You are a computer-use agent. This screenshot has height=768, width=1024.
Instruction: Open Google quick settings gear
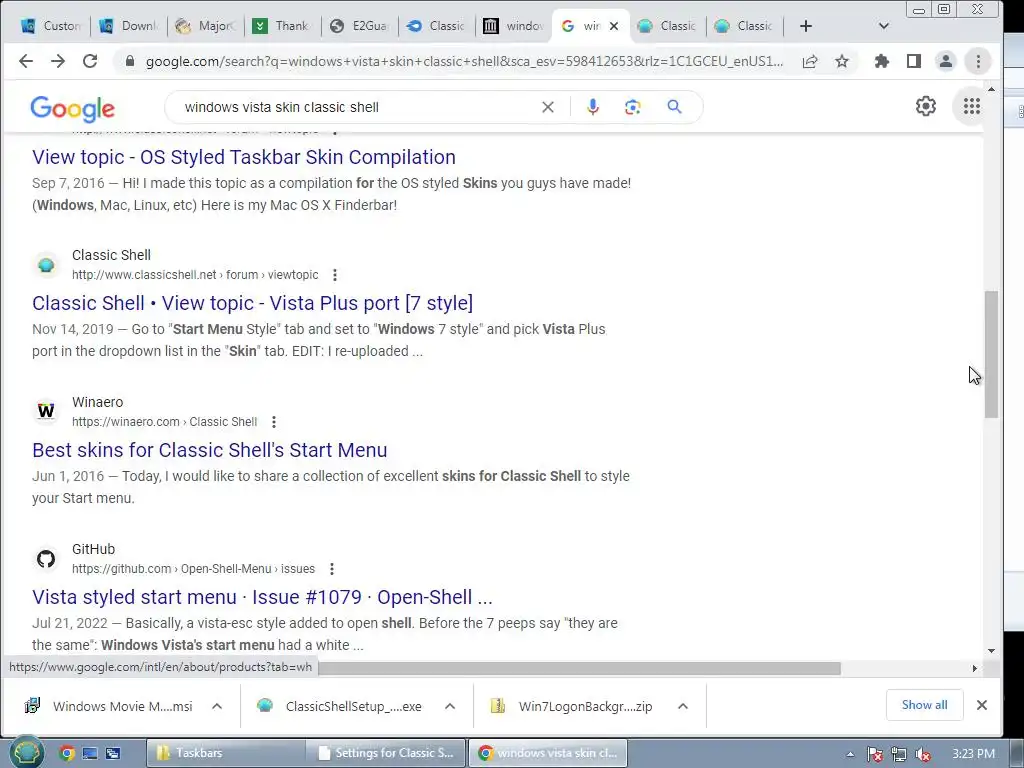tap(925, 106)
